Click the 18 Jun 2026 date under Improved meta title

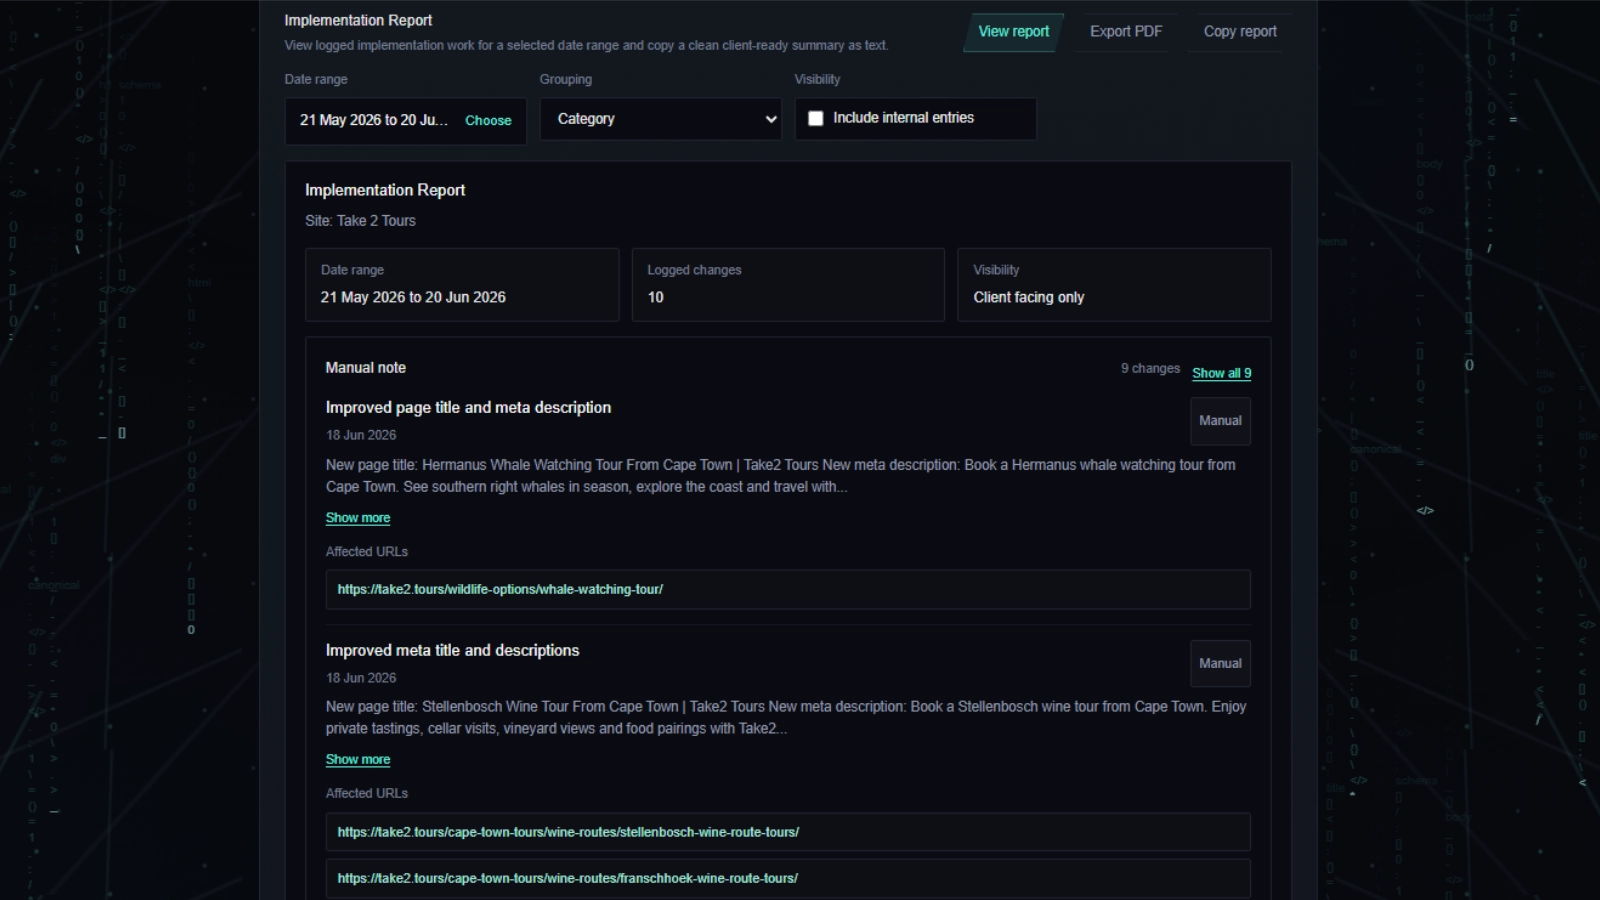pos(361,678)
